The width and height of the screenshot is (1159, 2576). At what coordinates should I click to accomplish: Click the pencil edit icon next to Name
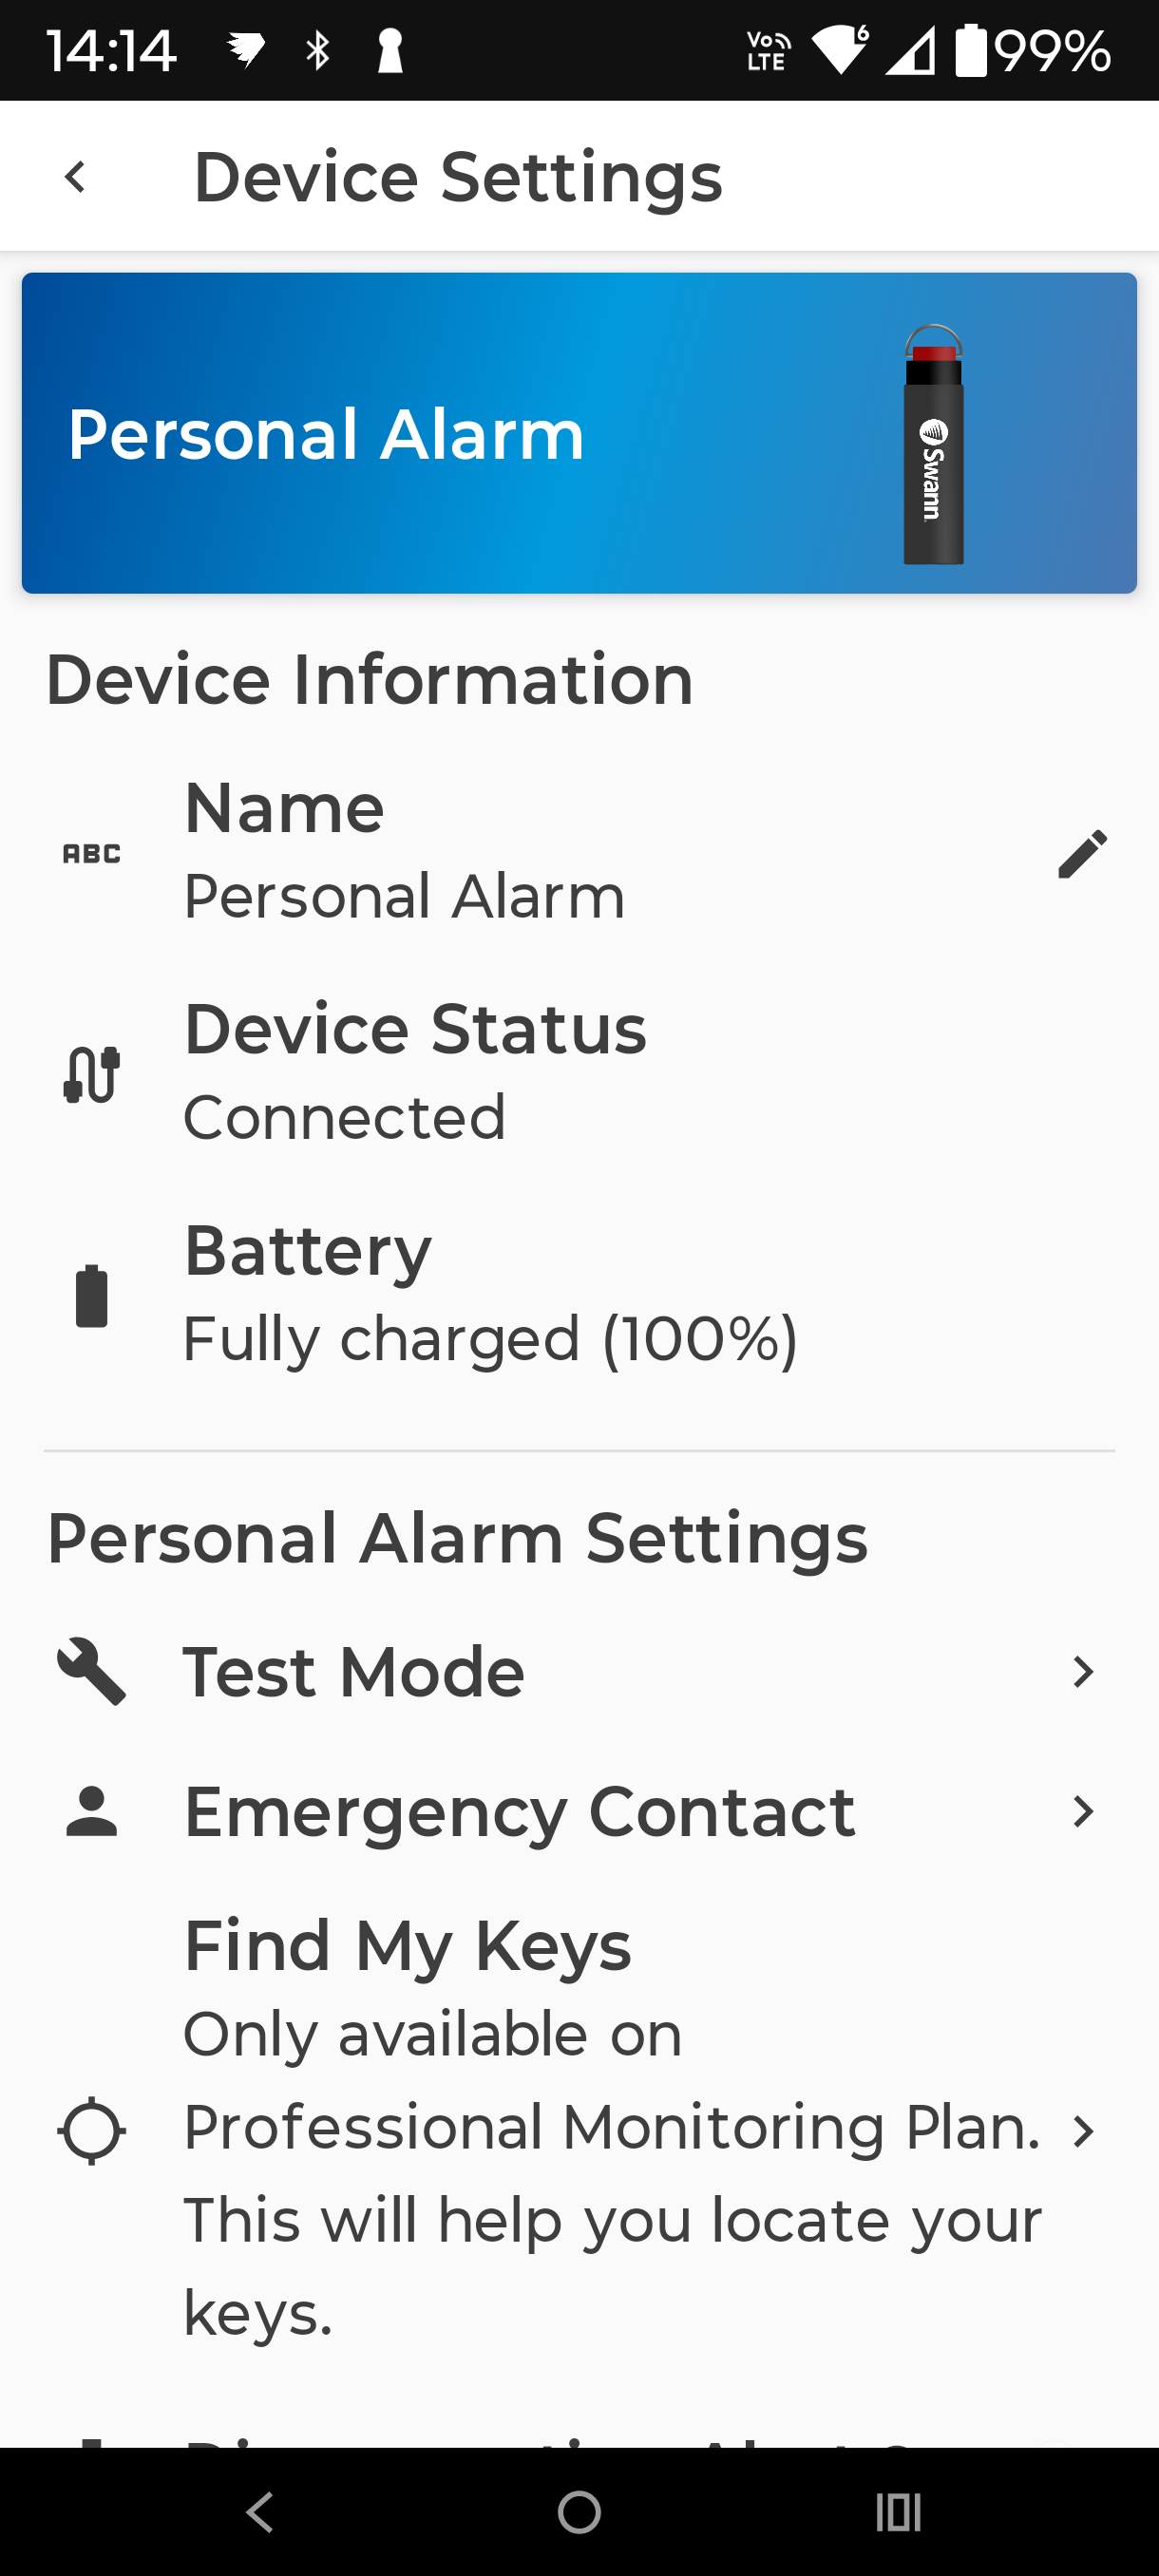pos(1082,854)
